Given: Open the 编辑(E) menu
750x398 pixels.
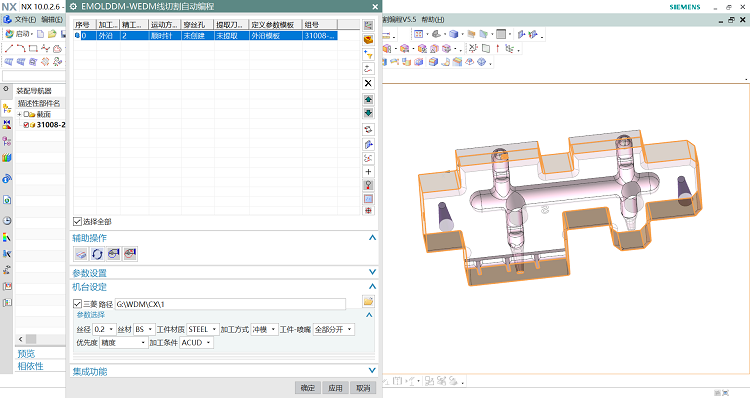Looking at the screenshot, I should coord(52,20).
